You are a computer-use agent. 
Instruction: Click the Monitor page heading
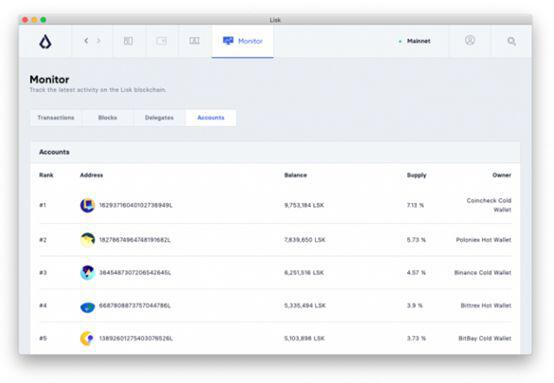coord(49,79)
